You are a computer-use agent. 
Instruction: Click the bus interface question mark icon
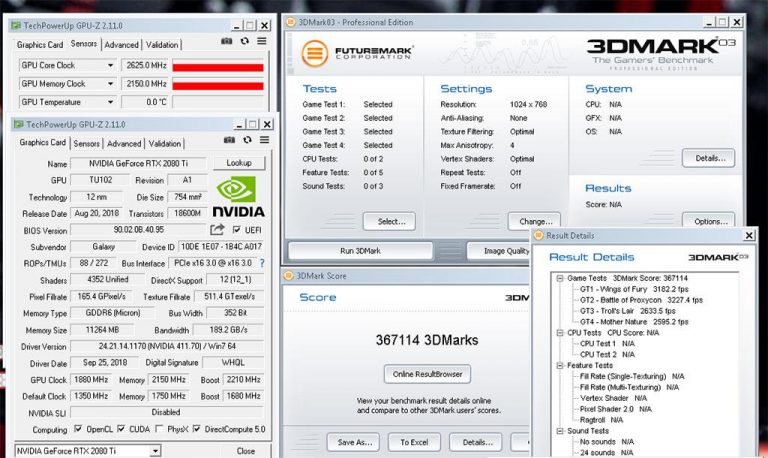(x=262, y=263)
